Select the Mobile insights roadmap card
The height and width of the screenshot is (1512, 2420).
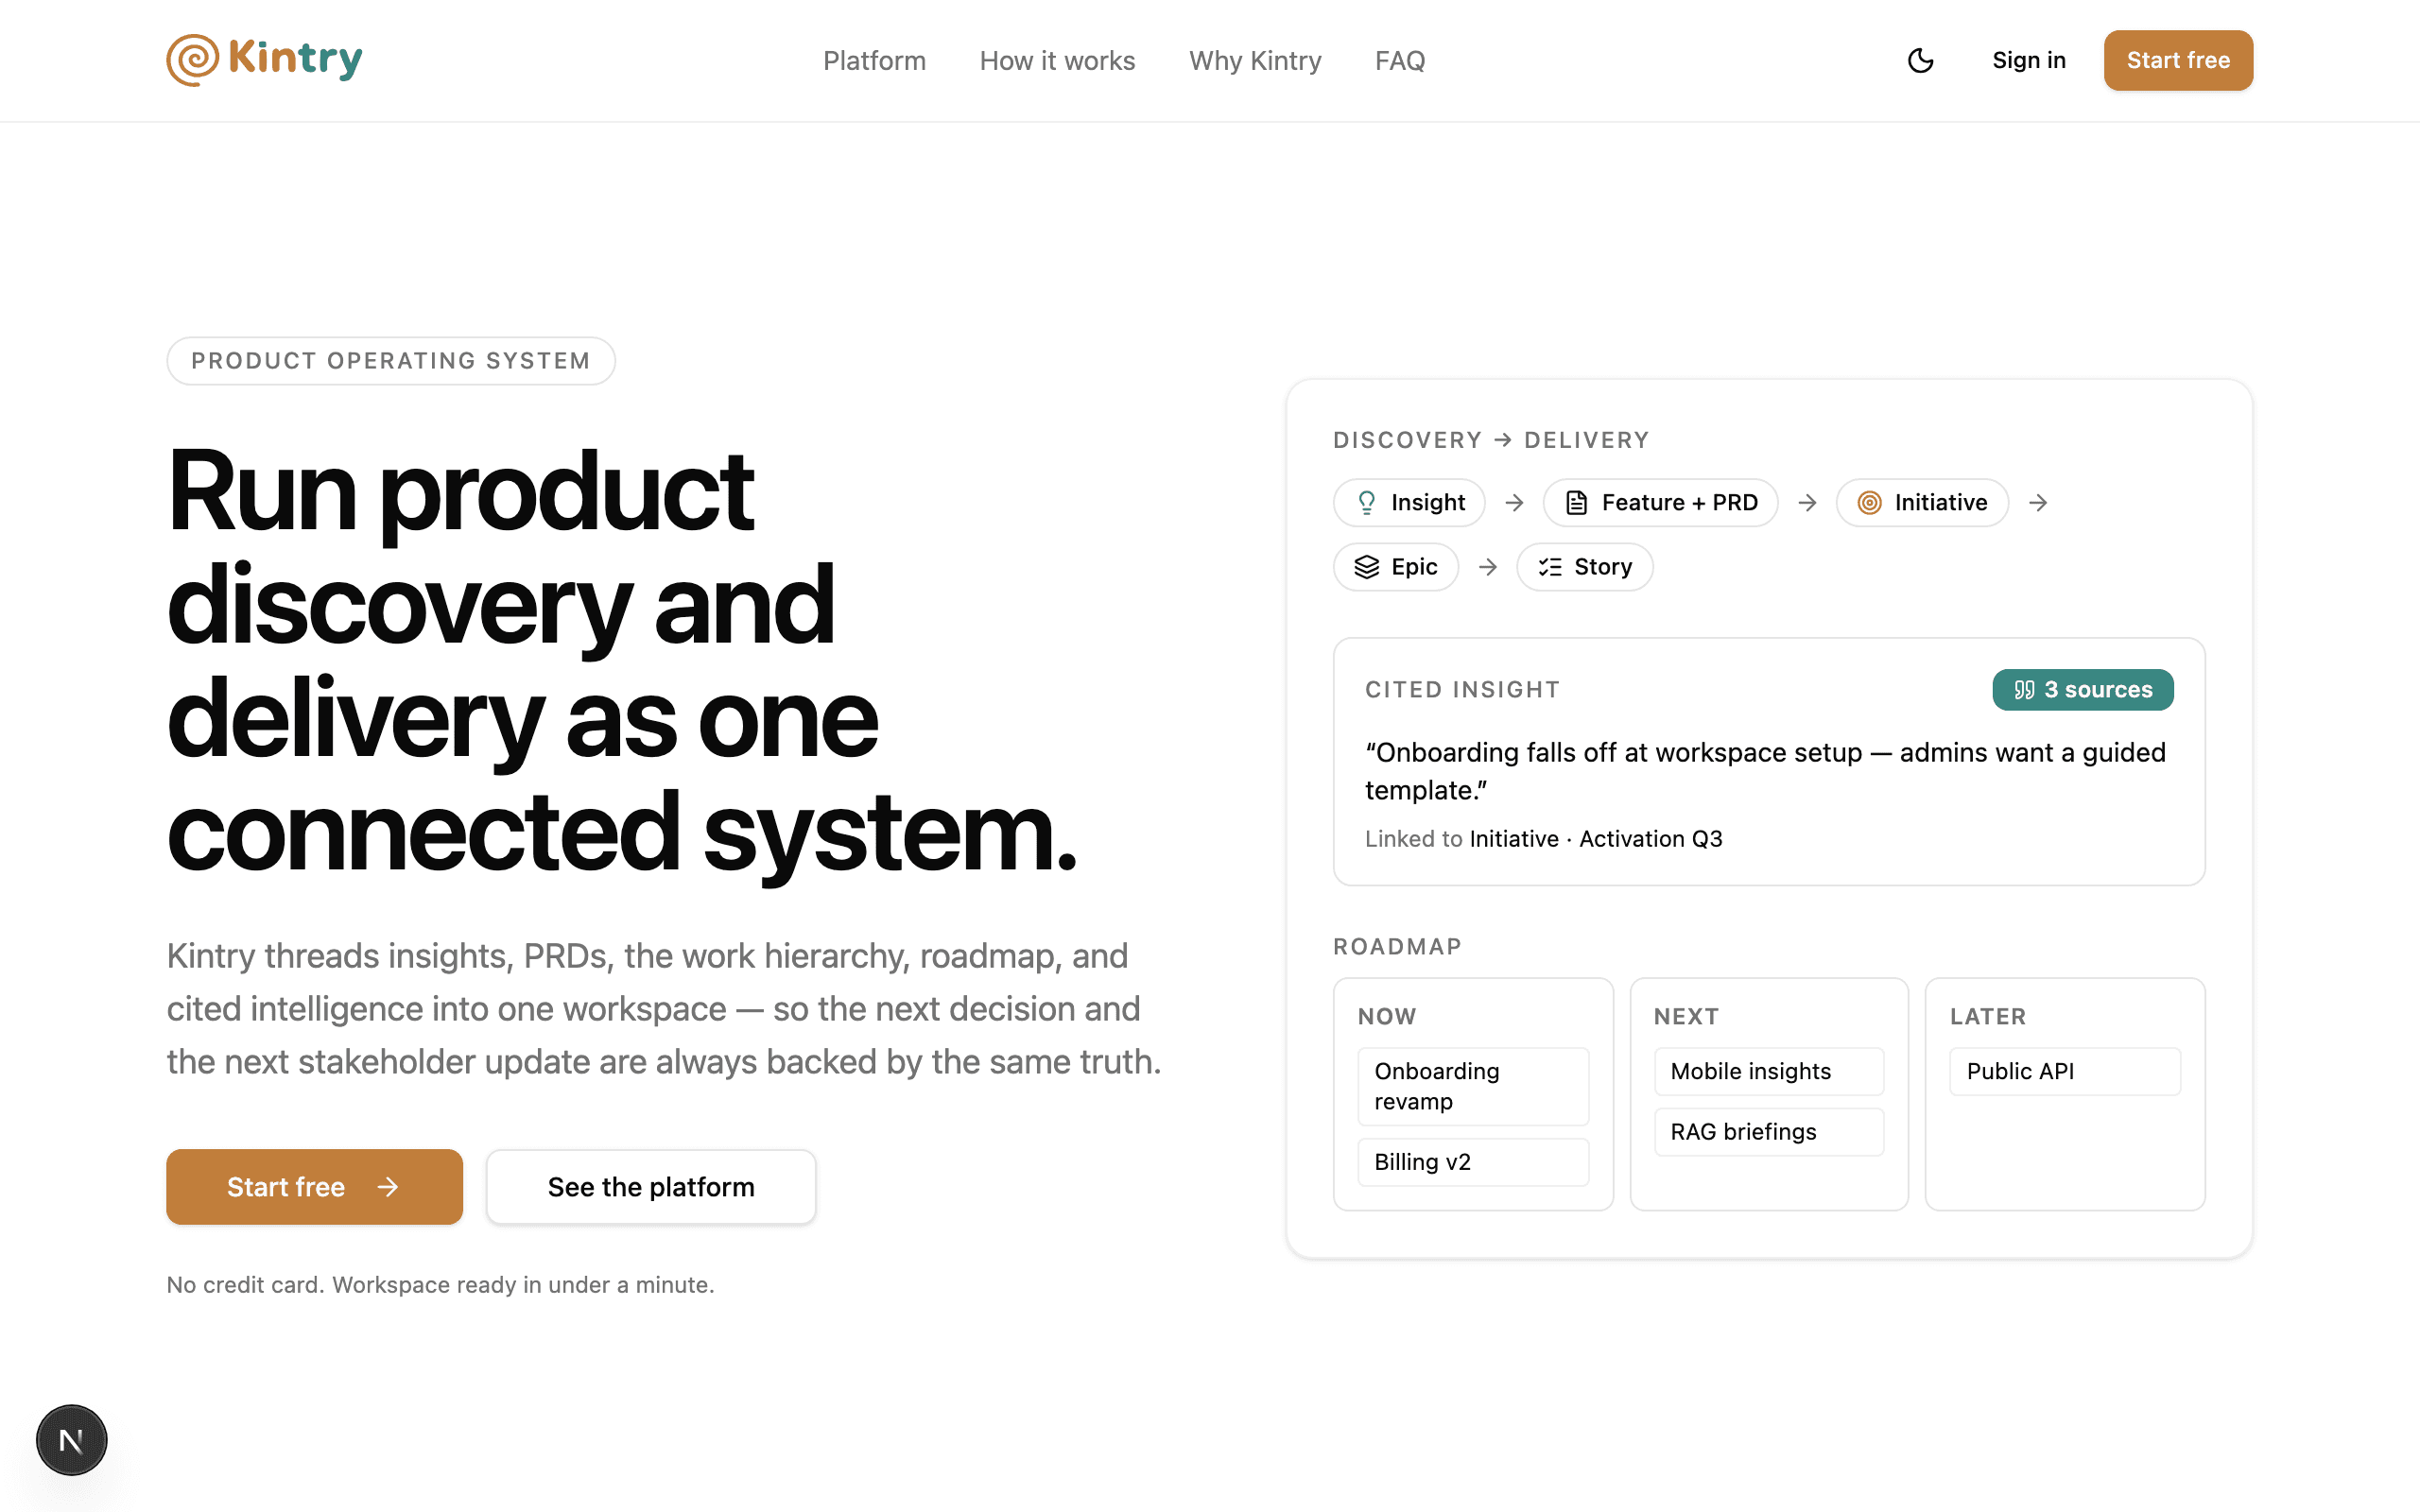point(1769,1071)
